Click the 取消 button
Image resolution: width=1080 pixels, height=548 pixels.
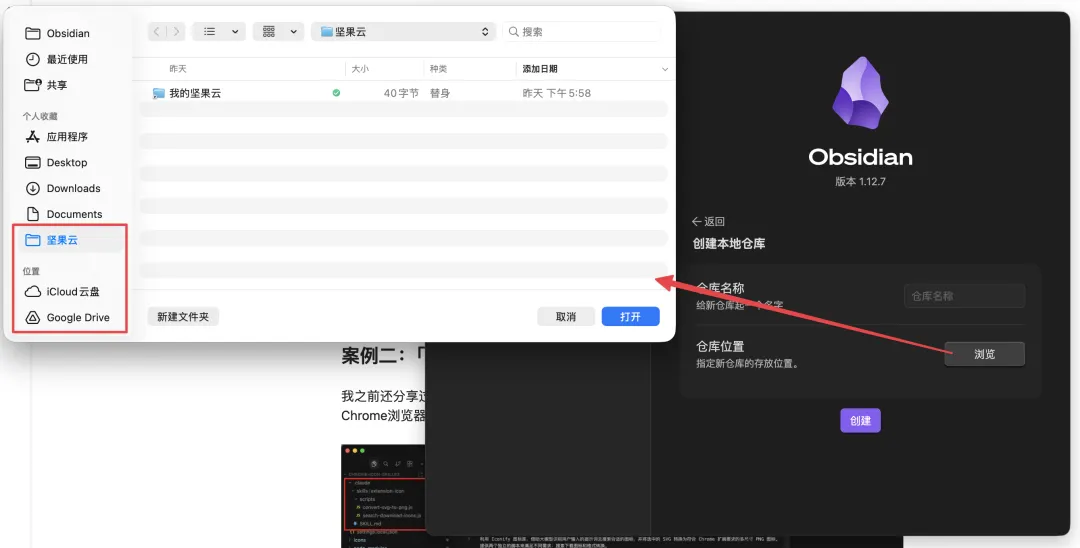point(566,316)
